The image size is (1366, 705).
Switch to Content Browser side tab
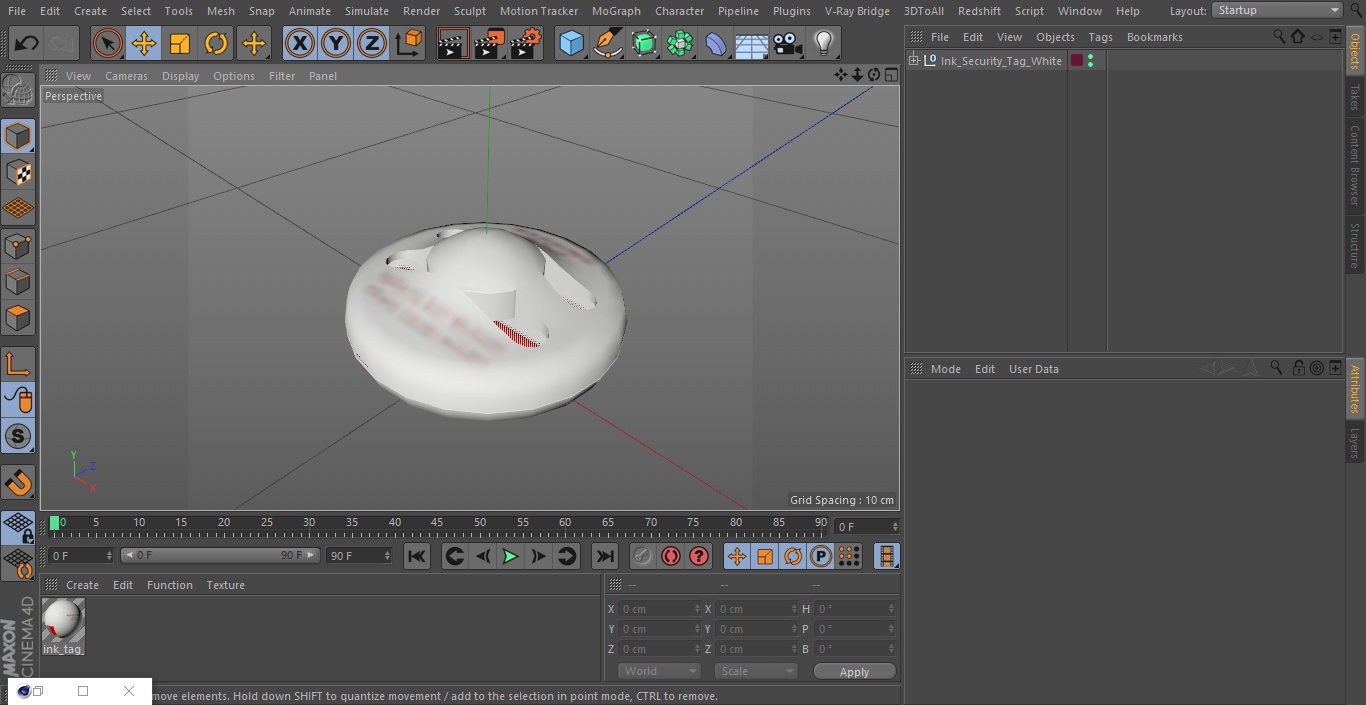(x=1355, y=165)
